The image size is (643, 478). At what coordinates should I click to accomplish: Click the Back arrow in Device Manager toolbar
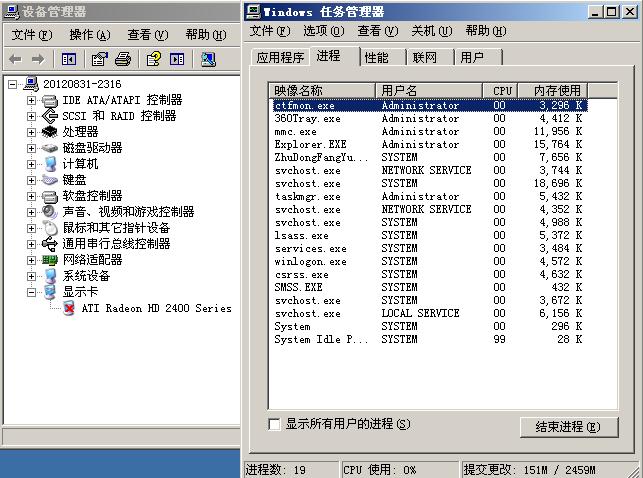(x=16, y=59)
